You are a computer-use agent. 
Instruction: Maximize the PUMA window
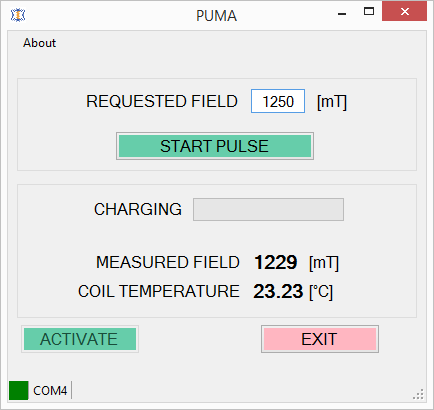point(369,12)
